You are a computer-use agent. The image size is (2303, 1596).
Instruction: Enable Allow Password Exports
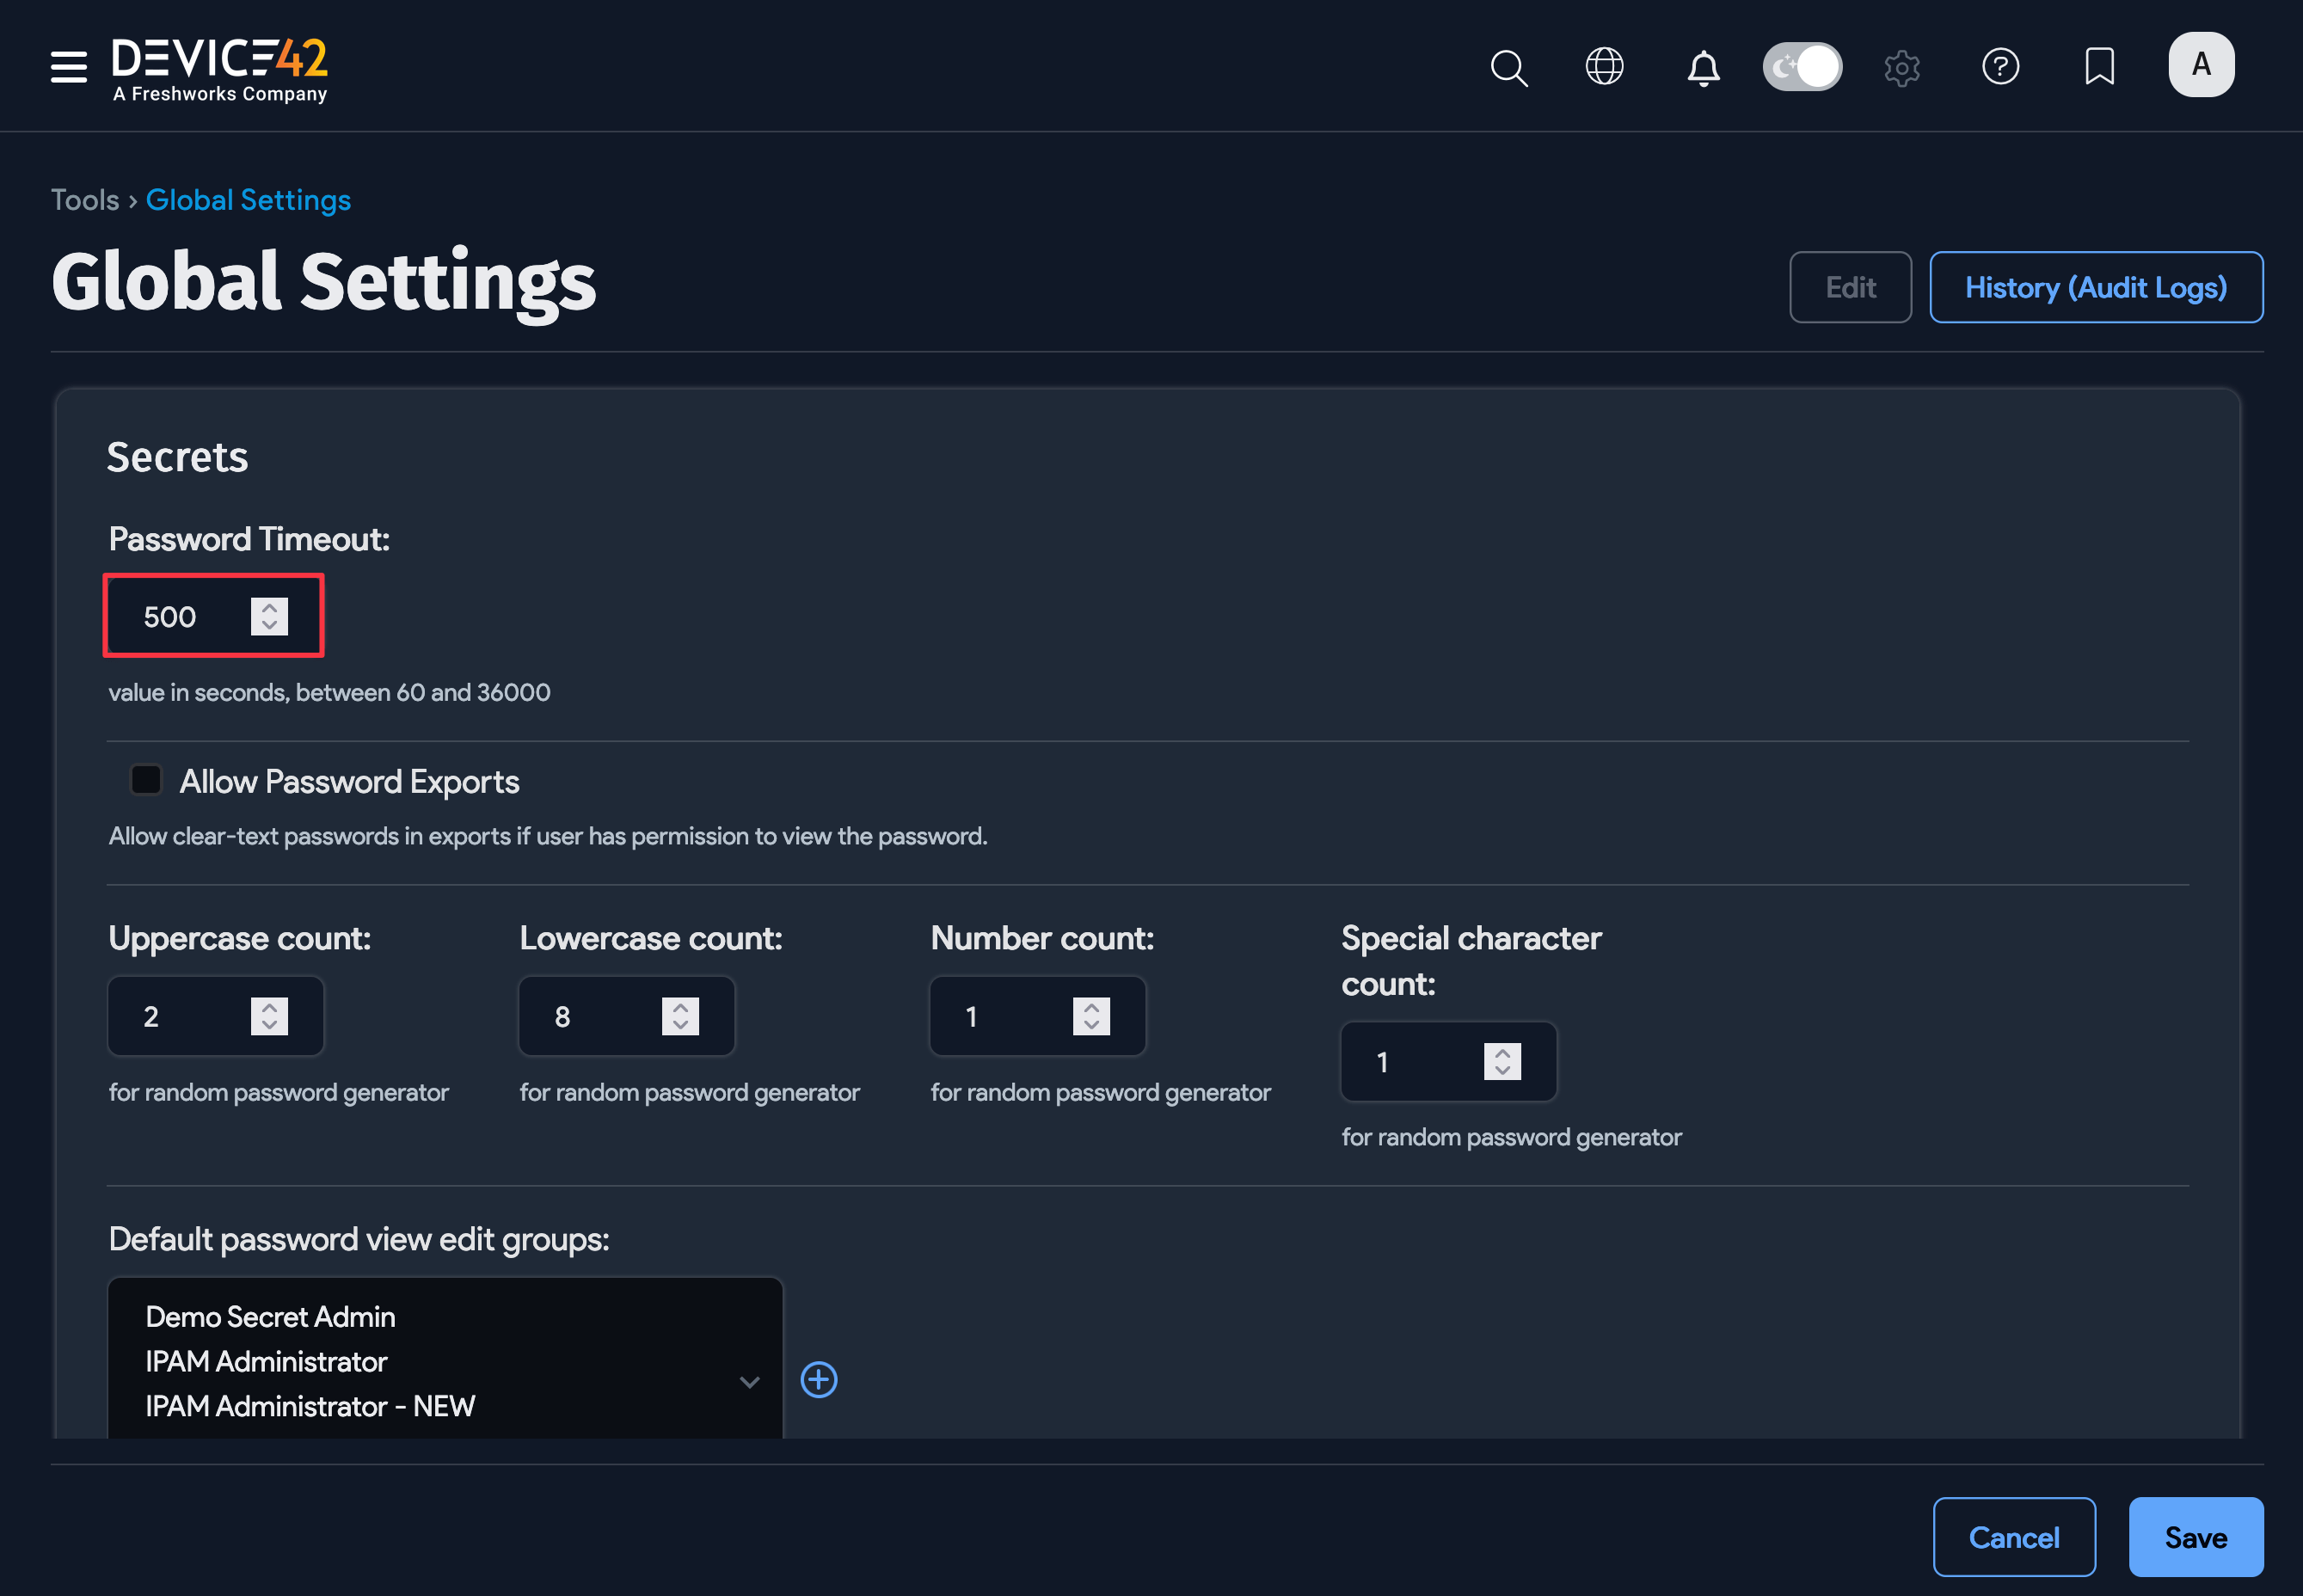[145, 780]
